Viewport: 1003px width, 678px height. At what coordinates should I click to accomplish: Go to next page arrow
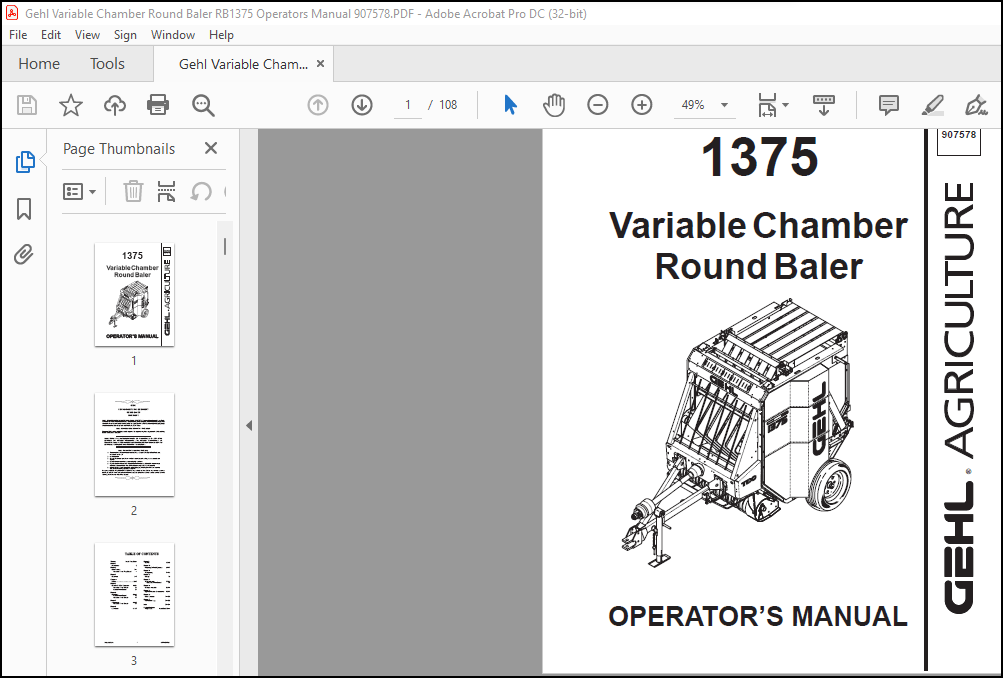[362, 105]
